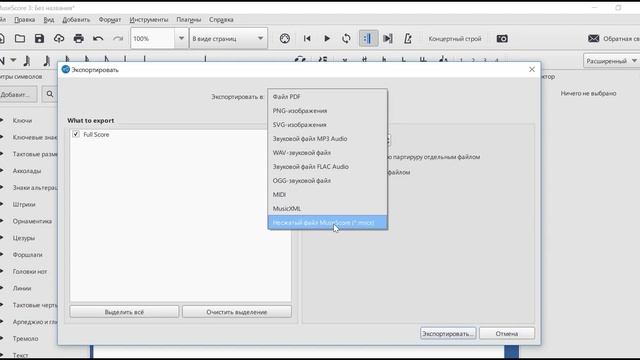Open the Добавить menu
640x360 pixels.
click(x=76, y=19)
